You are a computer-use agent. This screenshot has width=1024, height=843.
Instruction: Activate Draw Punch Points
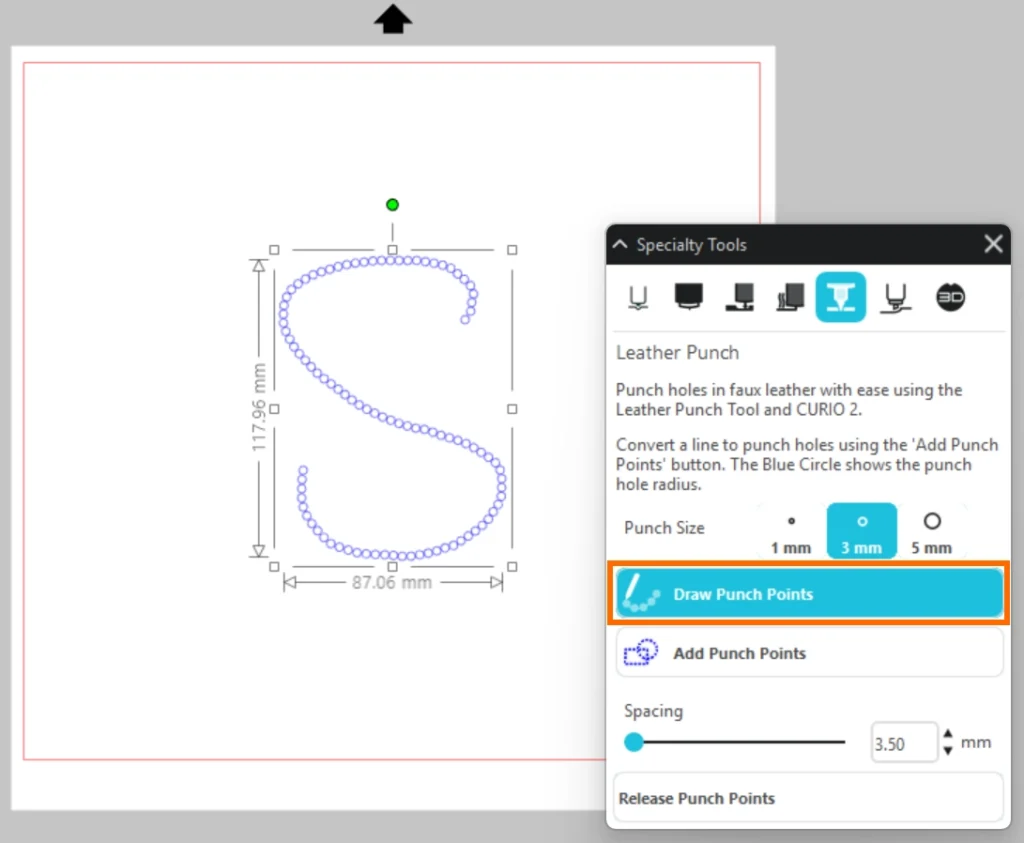[808, 594]
